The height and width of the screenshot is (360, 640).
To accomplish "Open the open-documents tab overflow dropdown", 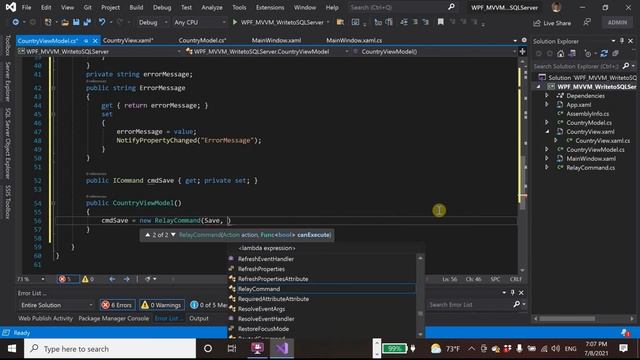I will tap(515, 40).
